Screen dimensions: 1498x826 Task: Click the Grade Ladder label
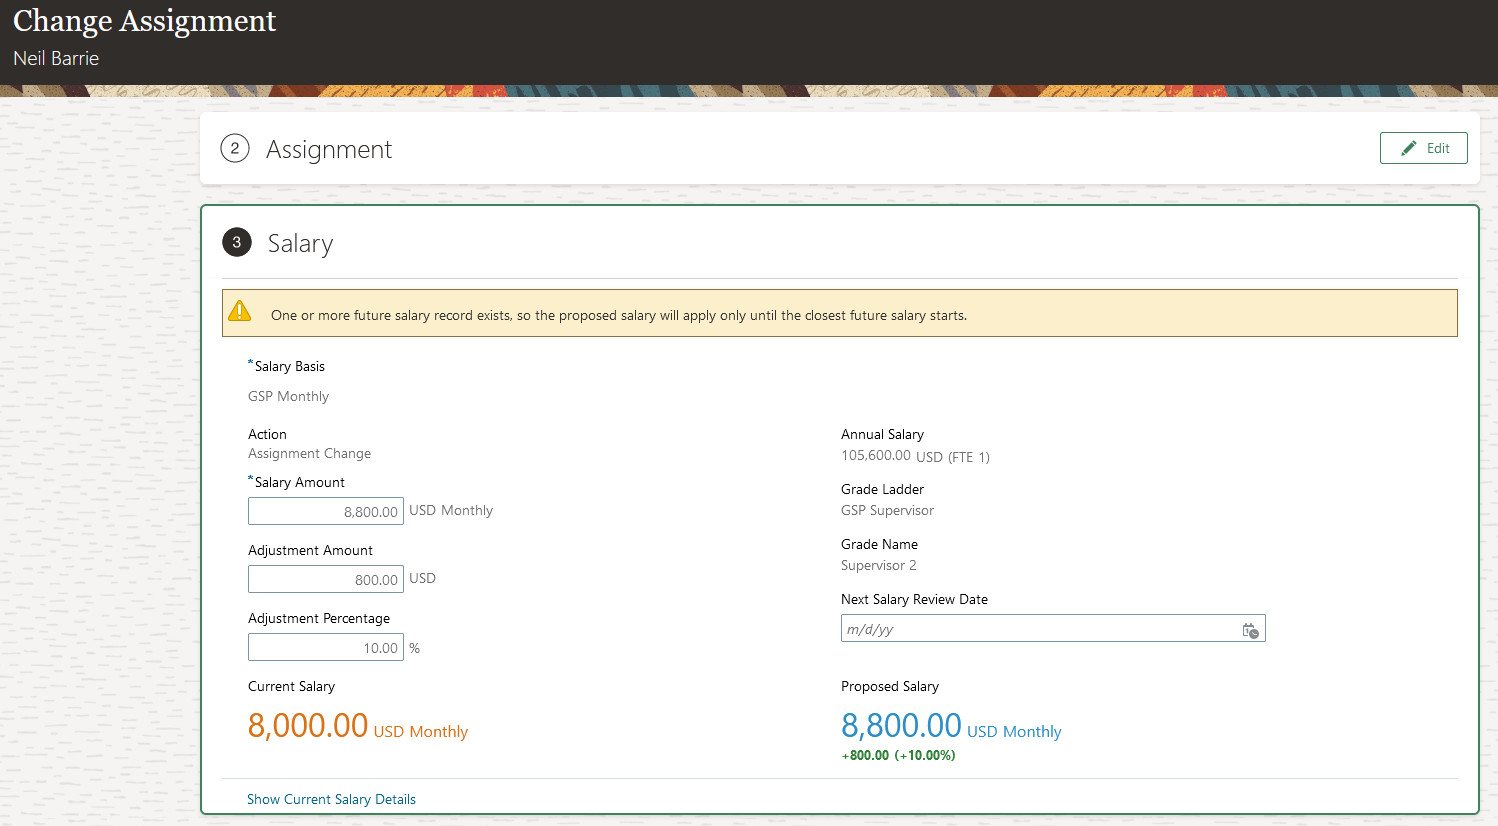(x=882, y=489)
